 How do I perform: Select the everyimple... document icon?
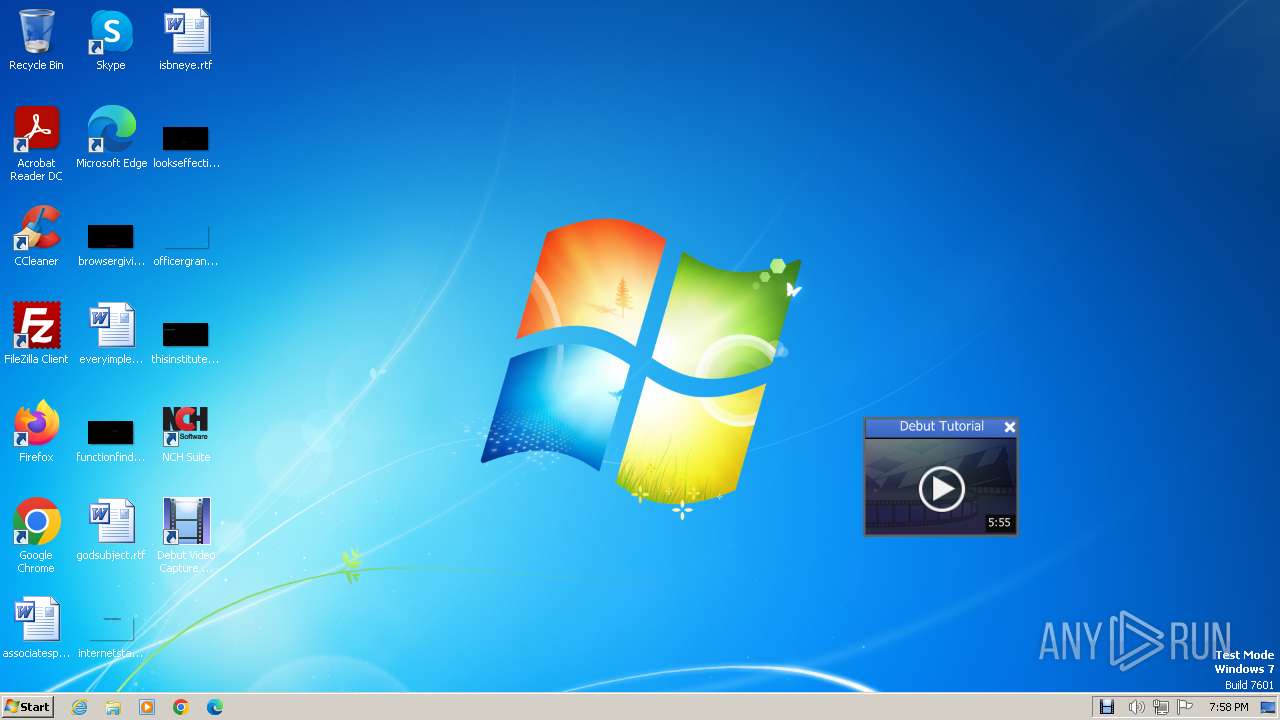[x=111, y=334]
